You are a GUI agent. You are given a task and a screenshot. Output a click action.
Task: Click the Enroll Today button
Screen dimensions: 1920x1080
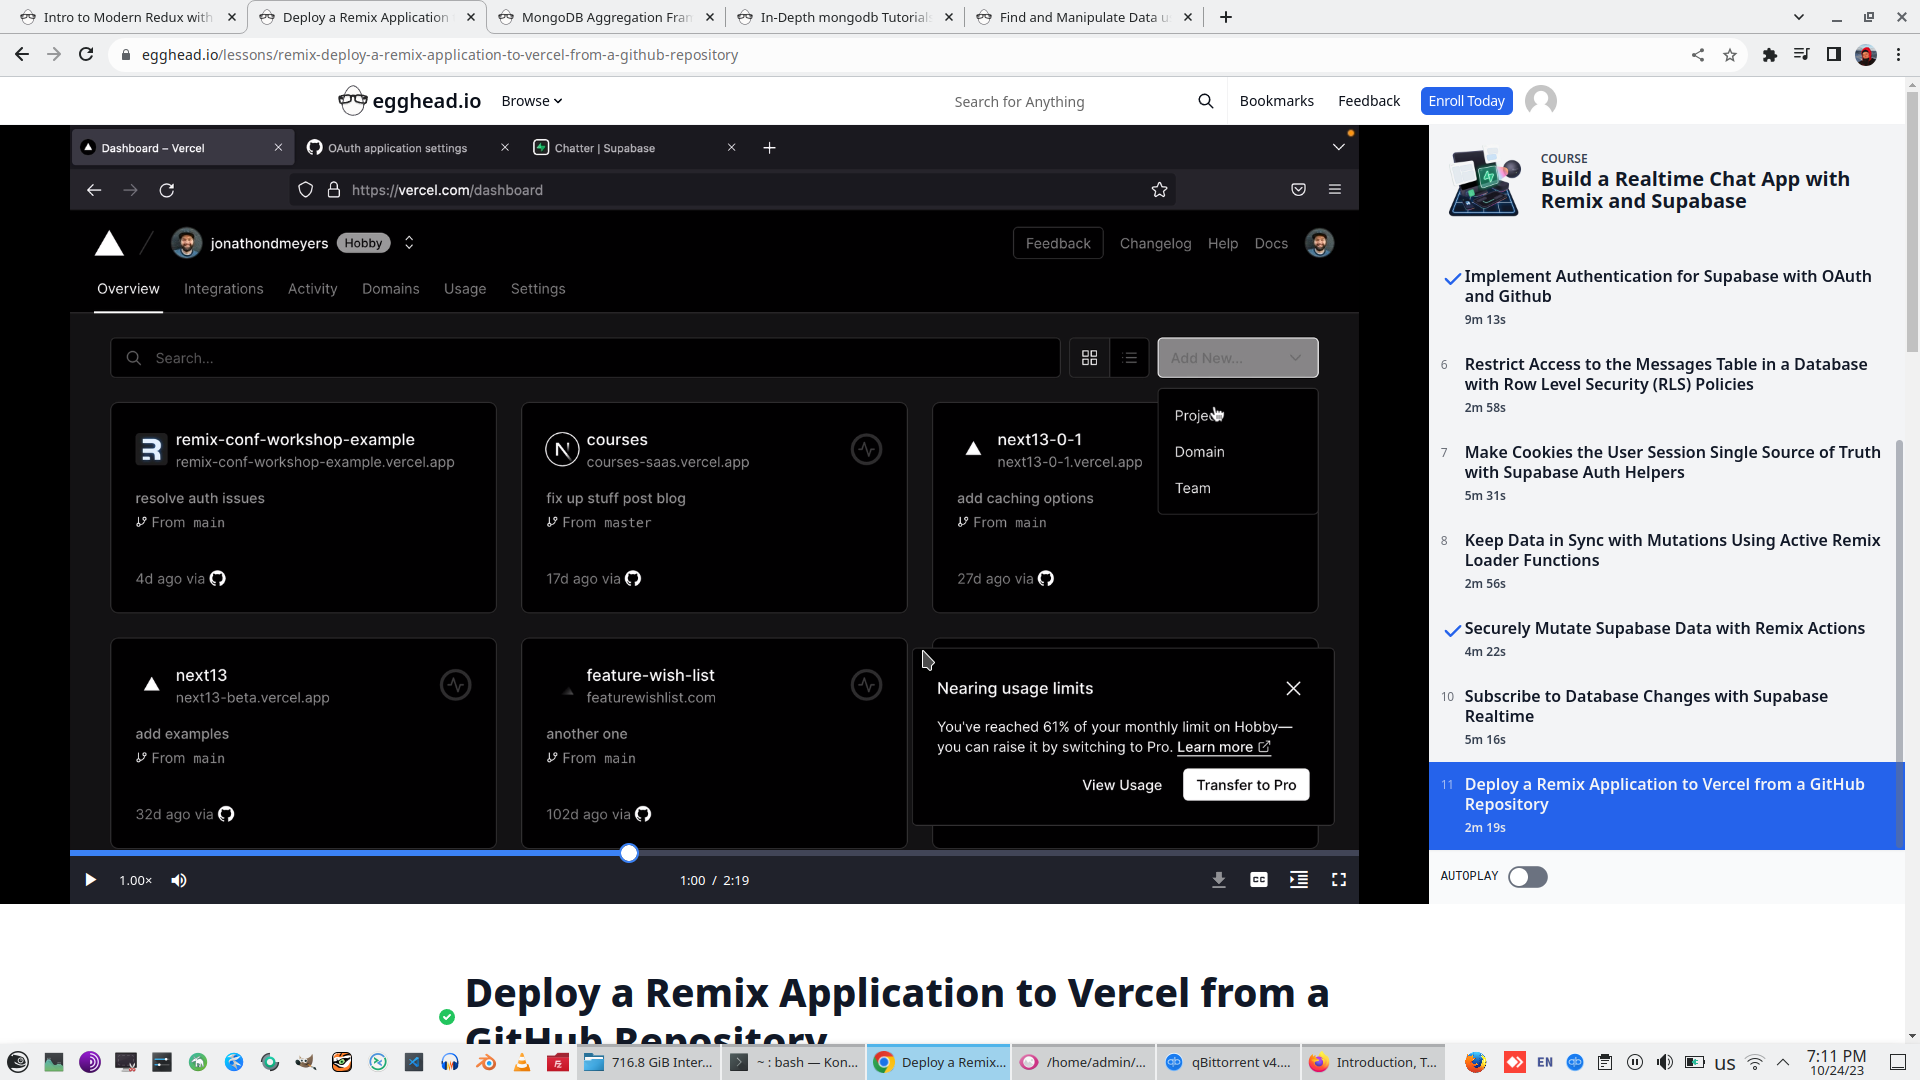pos(1465,101)
